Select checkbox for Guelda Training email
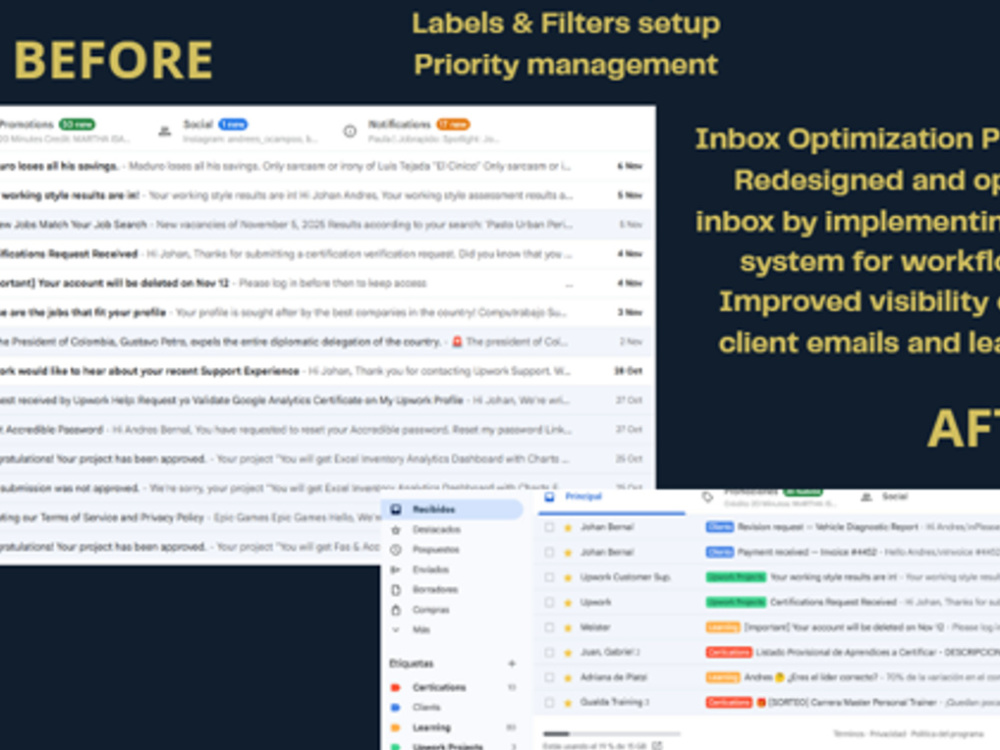Screen dimensions: 1000x750 pyautogui.click(x=549, y=703)
